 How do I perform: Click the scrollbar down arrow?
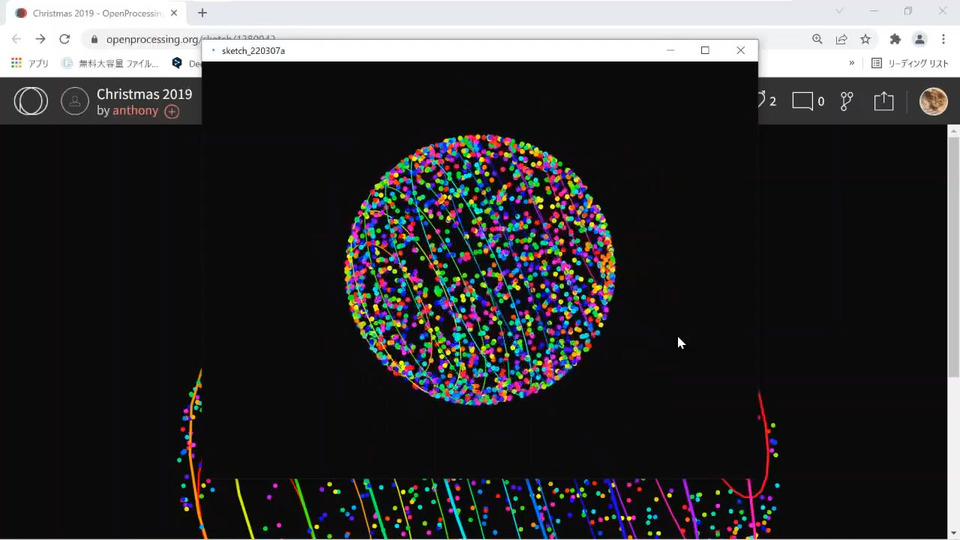pos(954,534)
